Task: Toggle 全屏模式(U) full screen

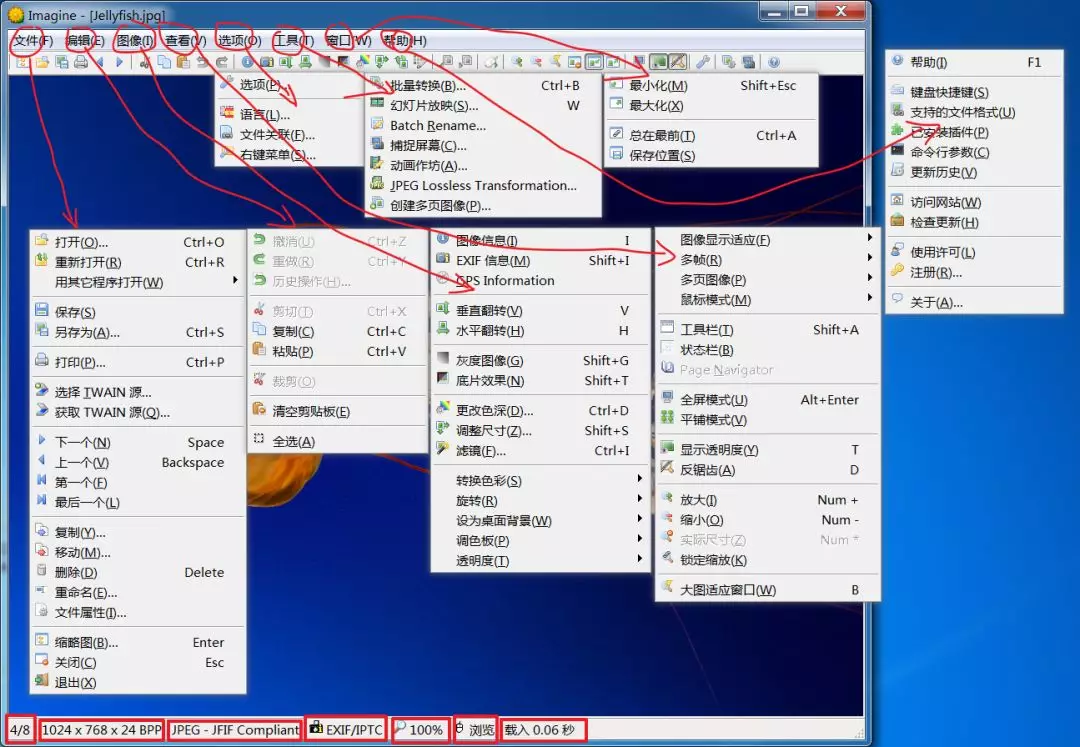Action: [x=767, y=400]
